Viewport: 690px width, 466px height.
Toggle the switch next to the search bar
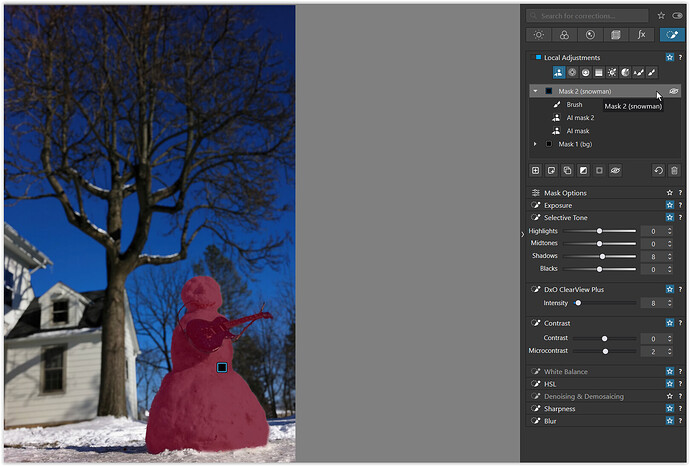(677, 16)
